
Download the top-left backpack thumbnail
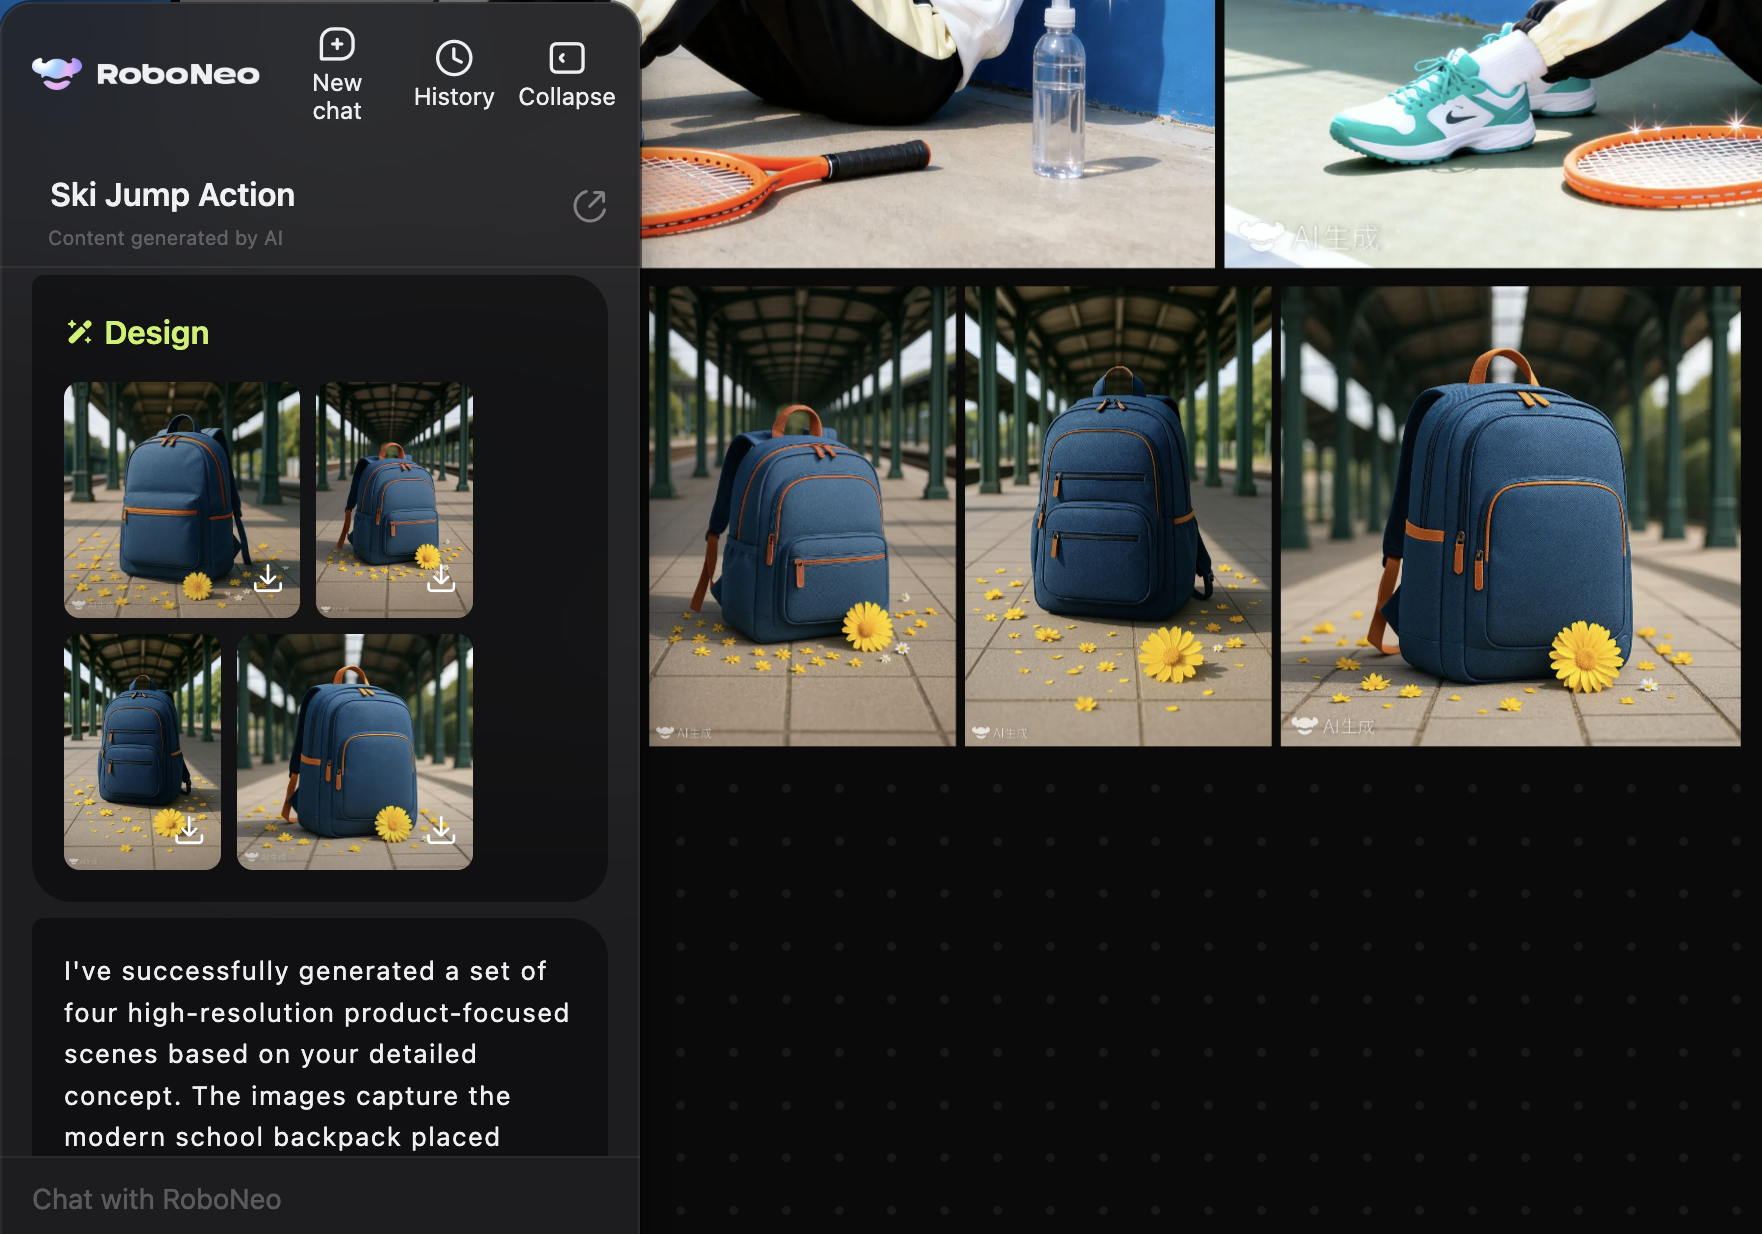[x=268, y=577]
